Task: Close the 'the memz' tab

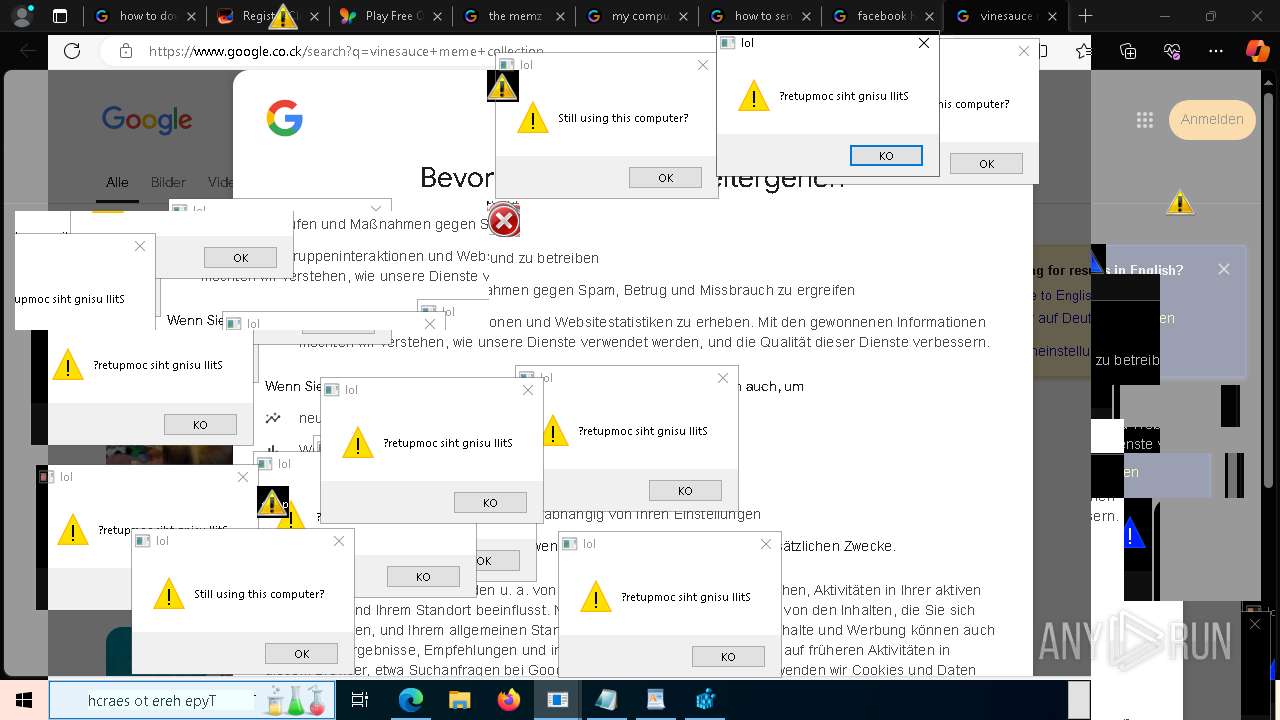Action: pos(561,16)
